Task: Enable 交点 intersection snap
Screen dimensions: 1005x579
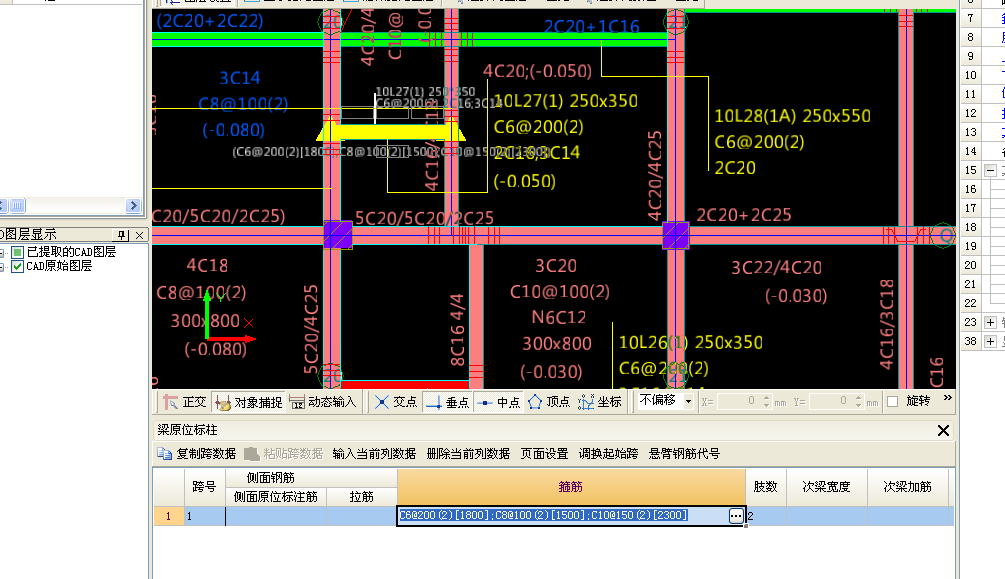Action: [x=395, y=402]
